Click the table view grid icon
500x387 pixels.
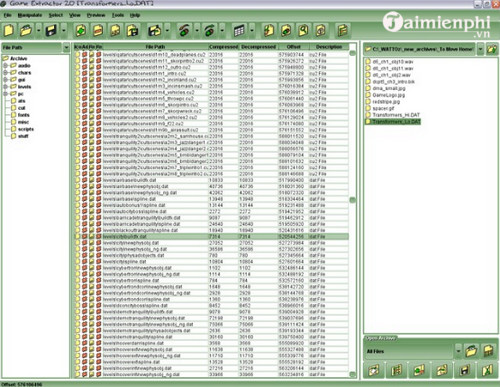click(239, 30)
